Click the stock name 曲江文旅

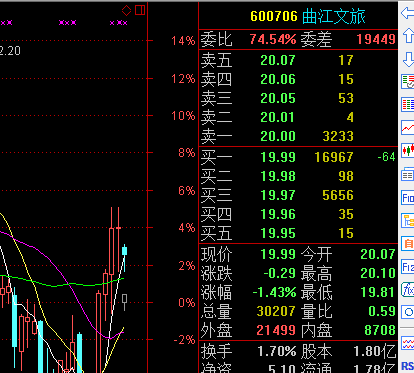click(x=334, y=17)
